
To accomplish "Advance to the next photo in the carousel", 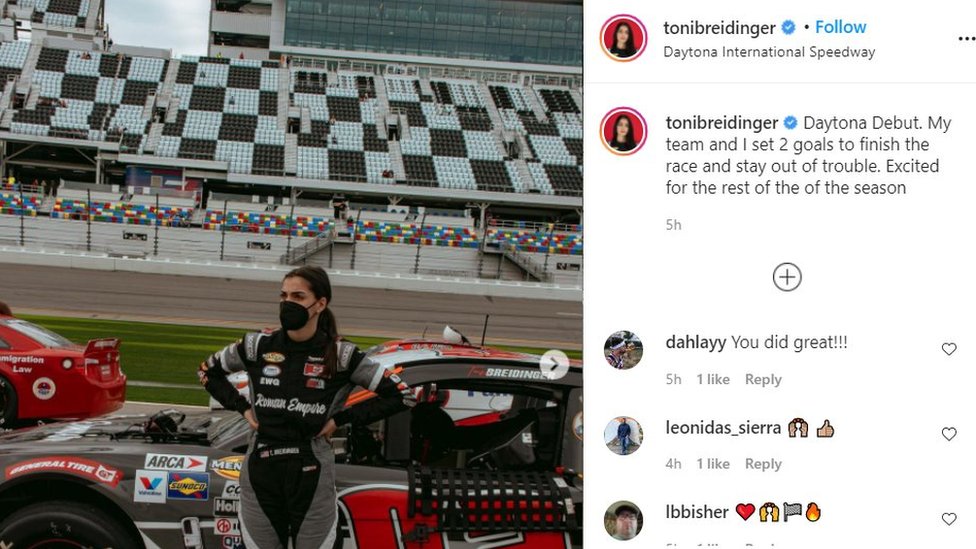I will click(x=553, y=364).
